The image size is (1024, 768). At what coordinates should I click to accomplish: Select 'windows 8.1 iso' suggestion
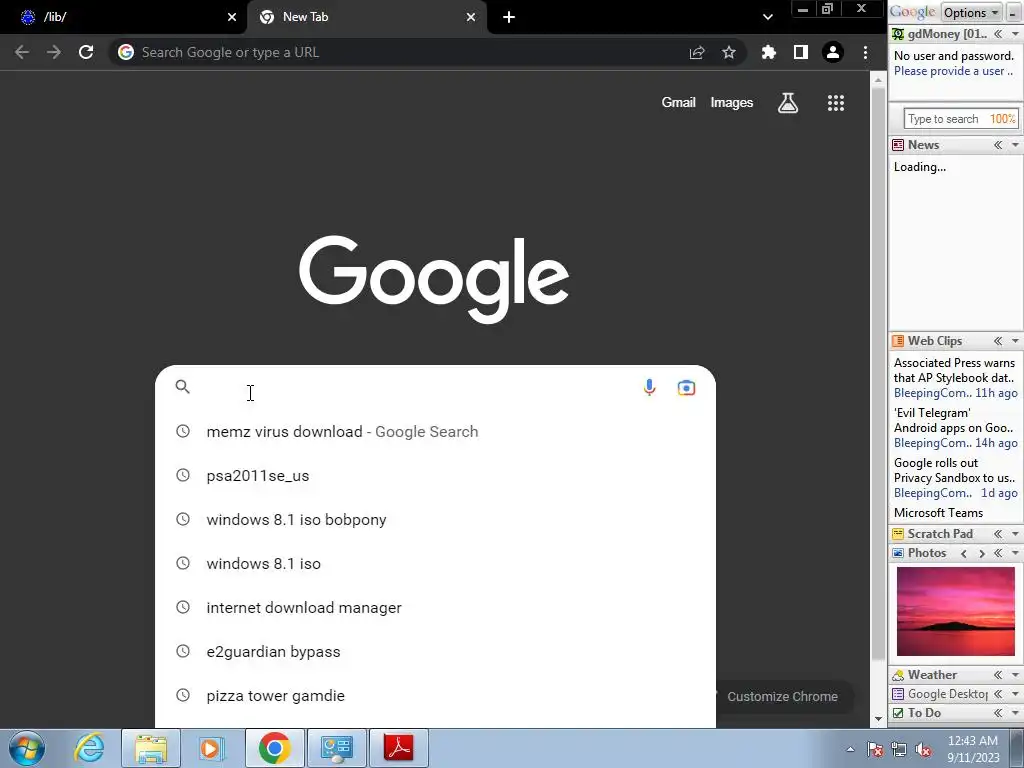[436, 564]
